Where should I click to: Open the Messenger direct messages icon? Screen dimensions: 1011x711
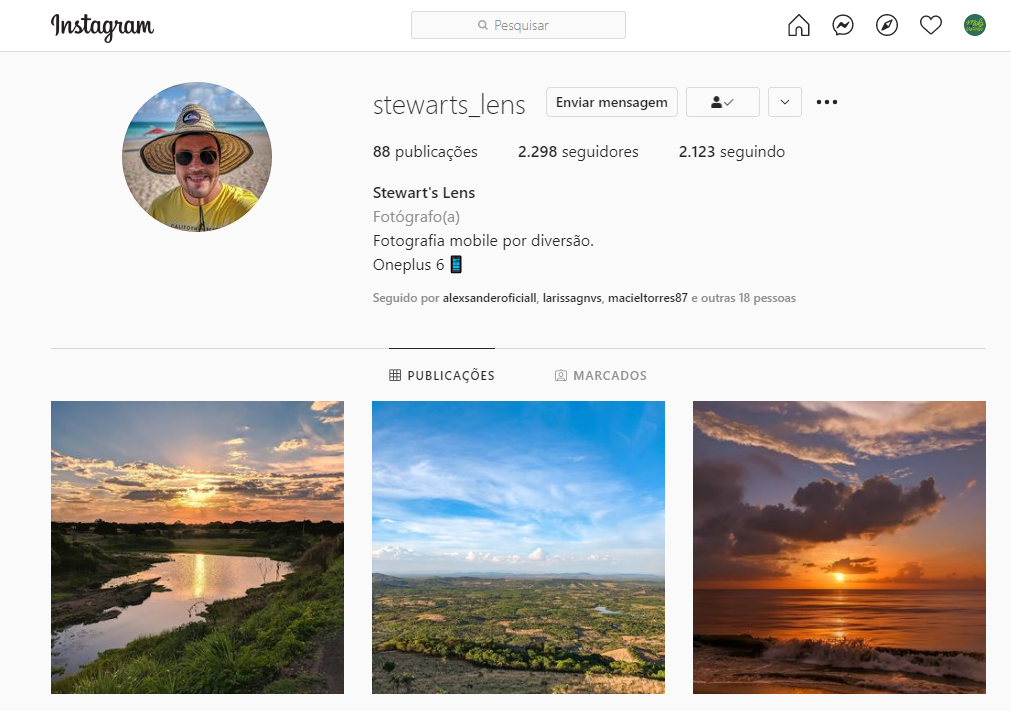[x=843, y=25]
